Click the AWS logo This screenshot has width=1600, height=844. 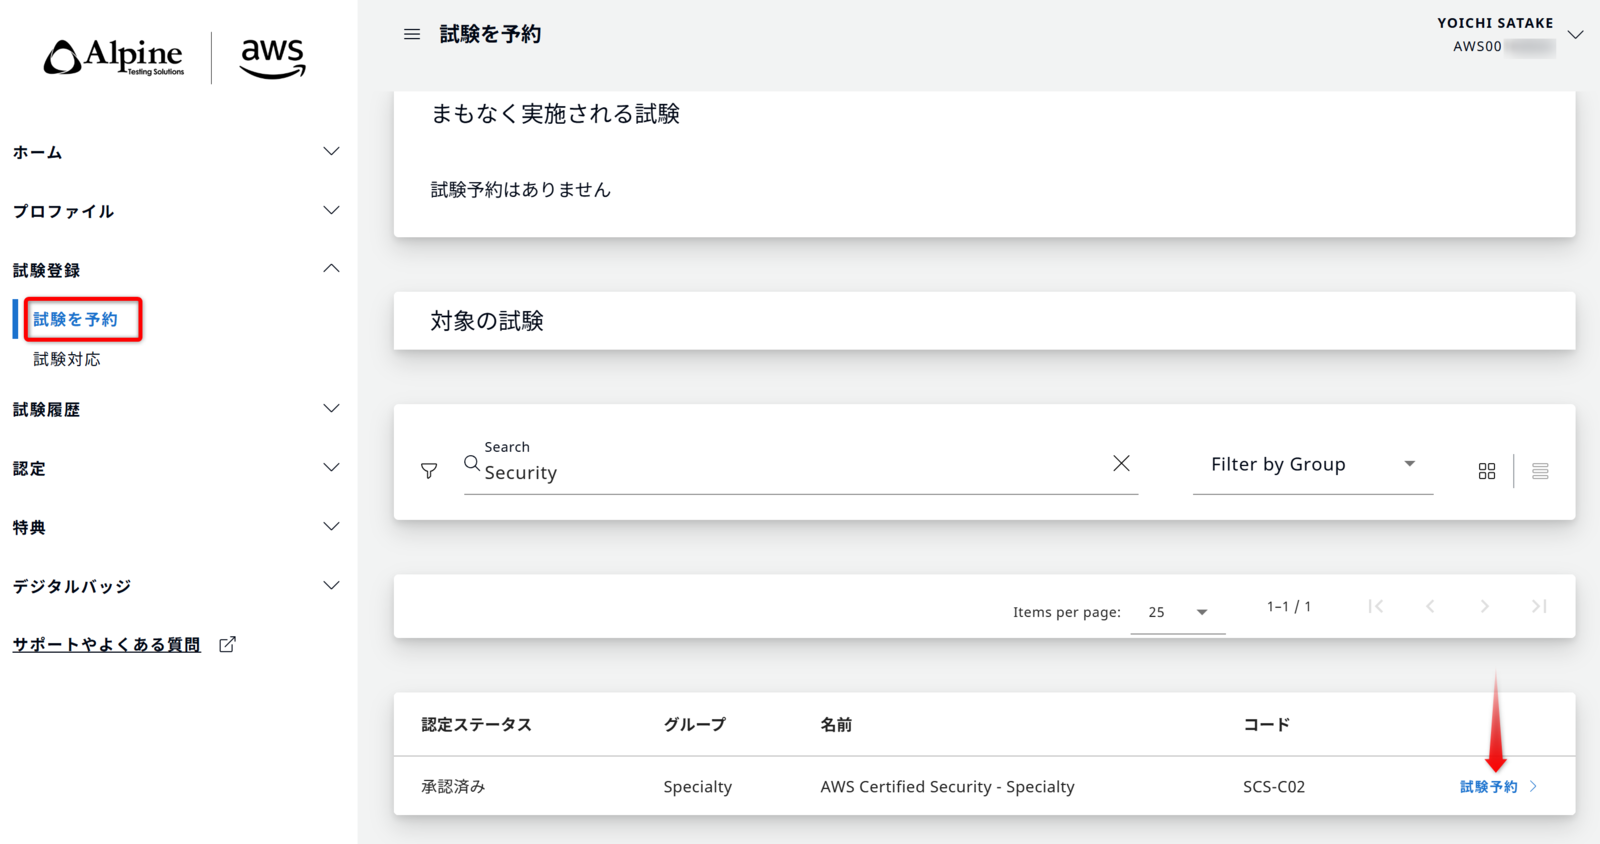point(273,58)
